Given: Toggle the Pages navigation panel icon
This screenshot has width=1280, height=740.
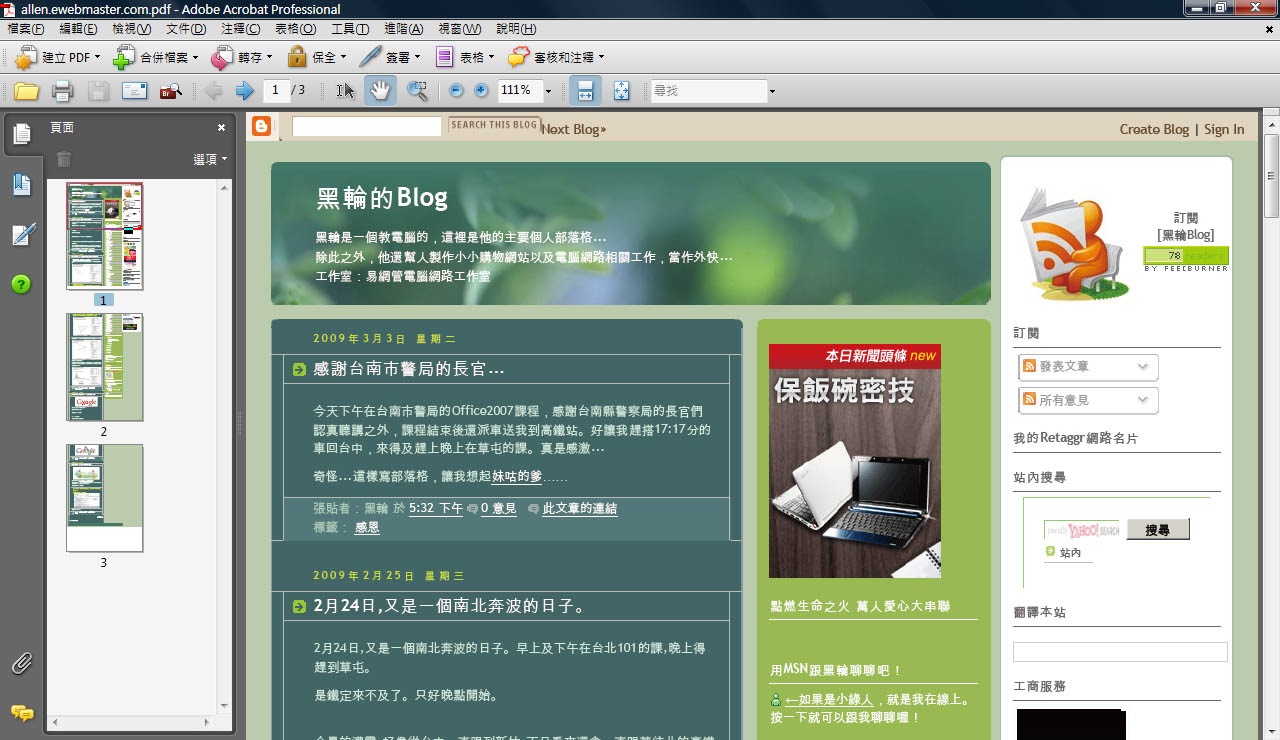Looking at the screenshot, I should 22,134.
